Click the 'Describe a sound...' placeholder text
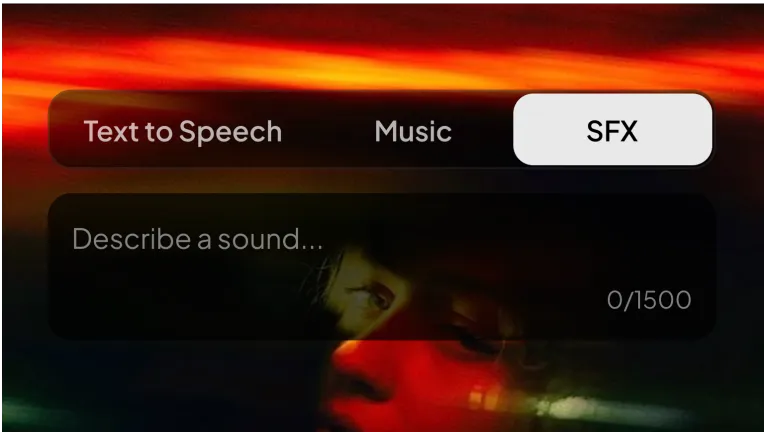 click(x=197, y=239)
